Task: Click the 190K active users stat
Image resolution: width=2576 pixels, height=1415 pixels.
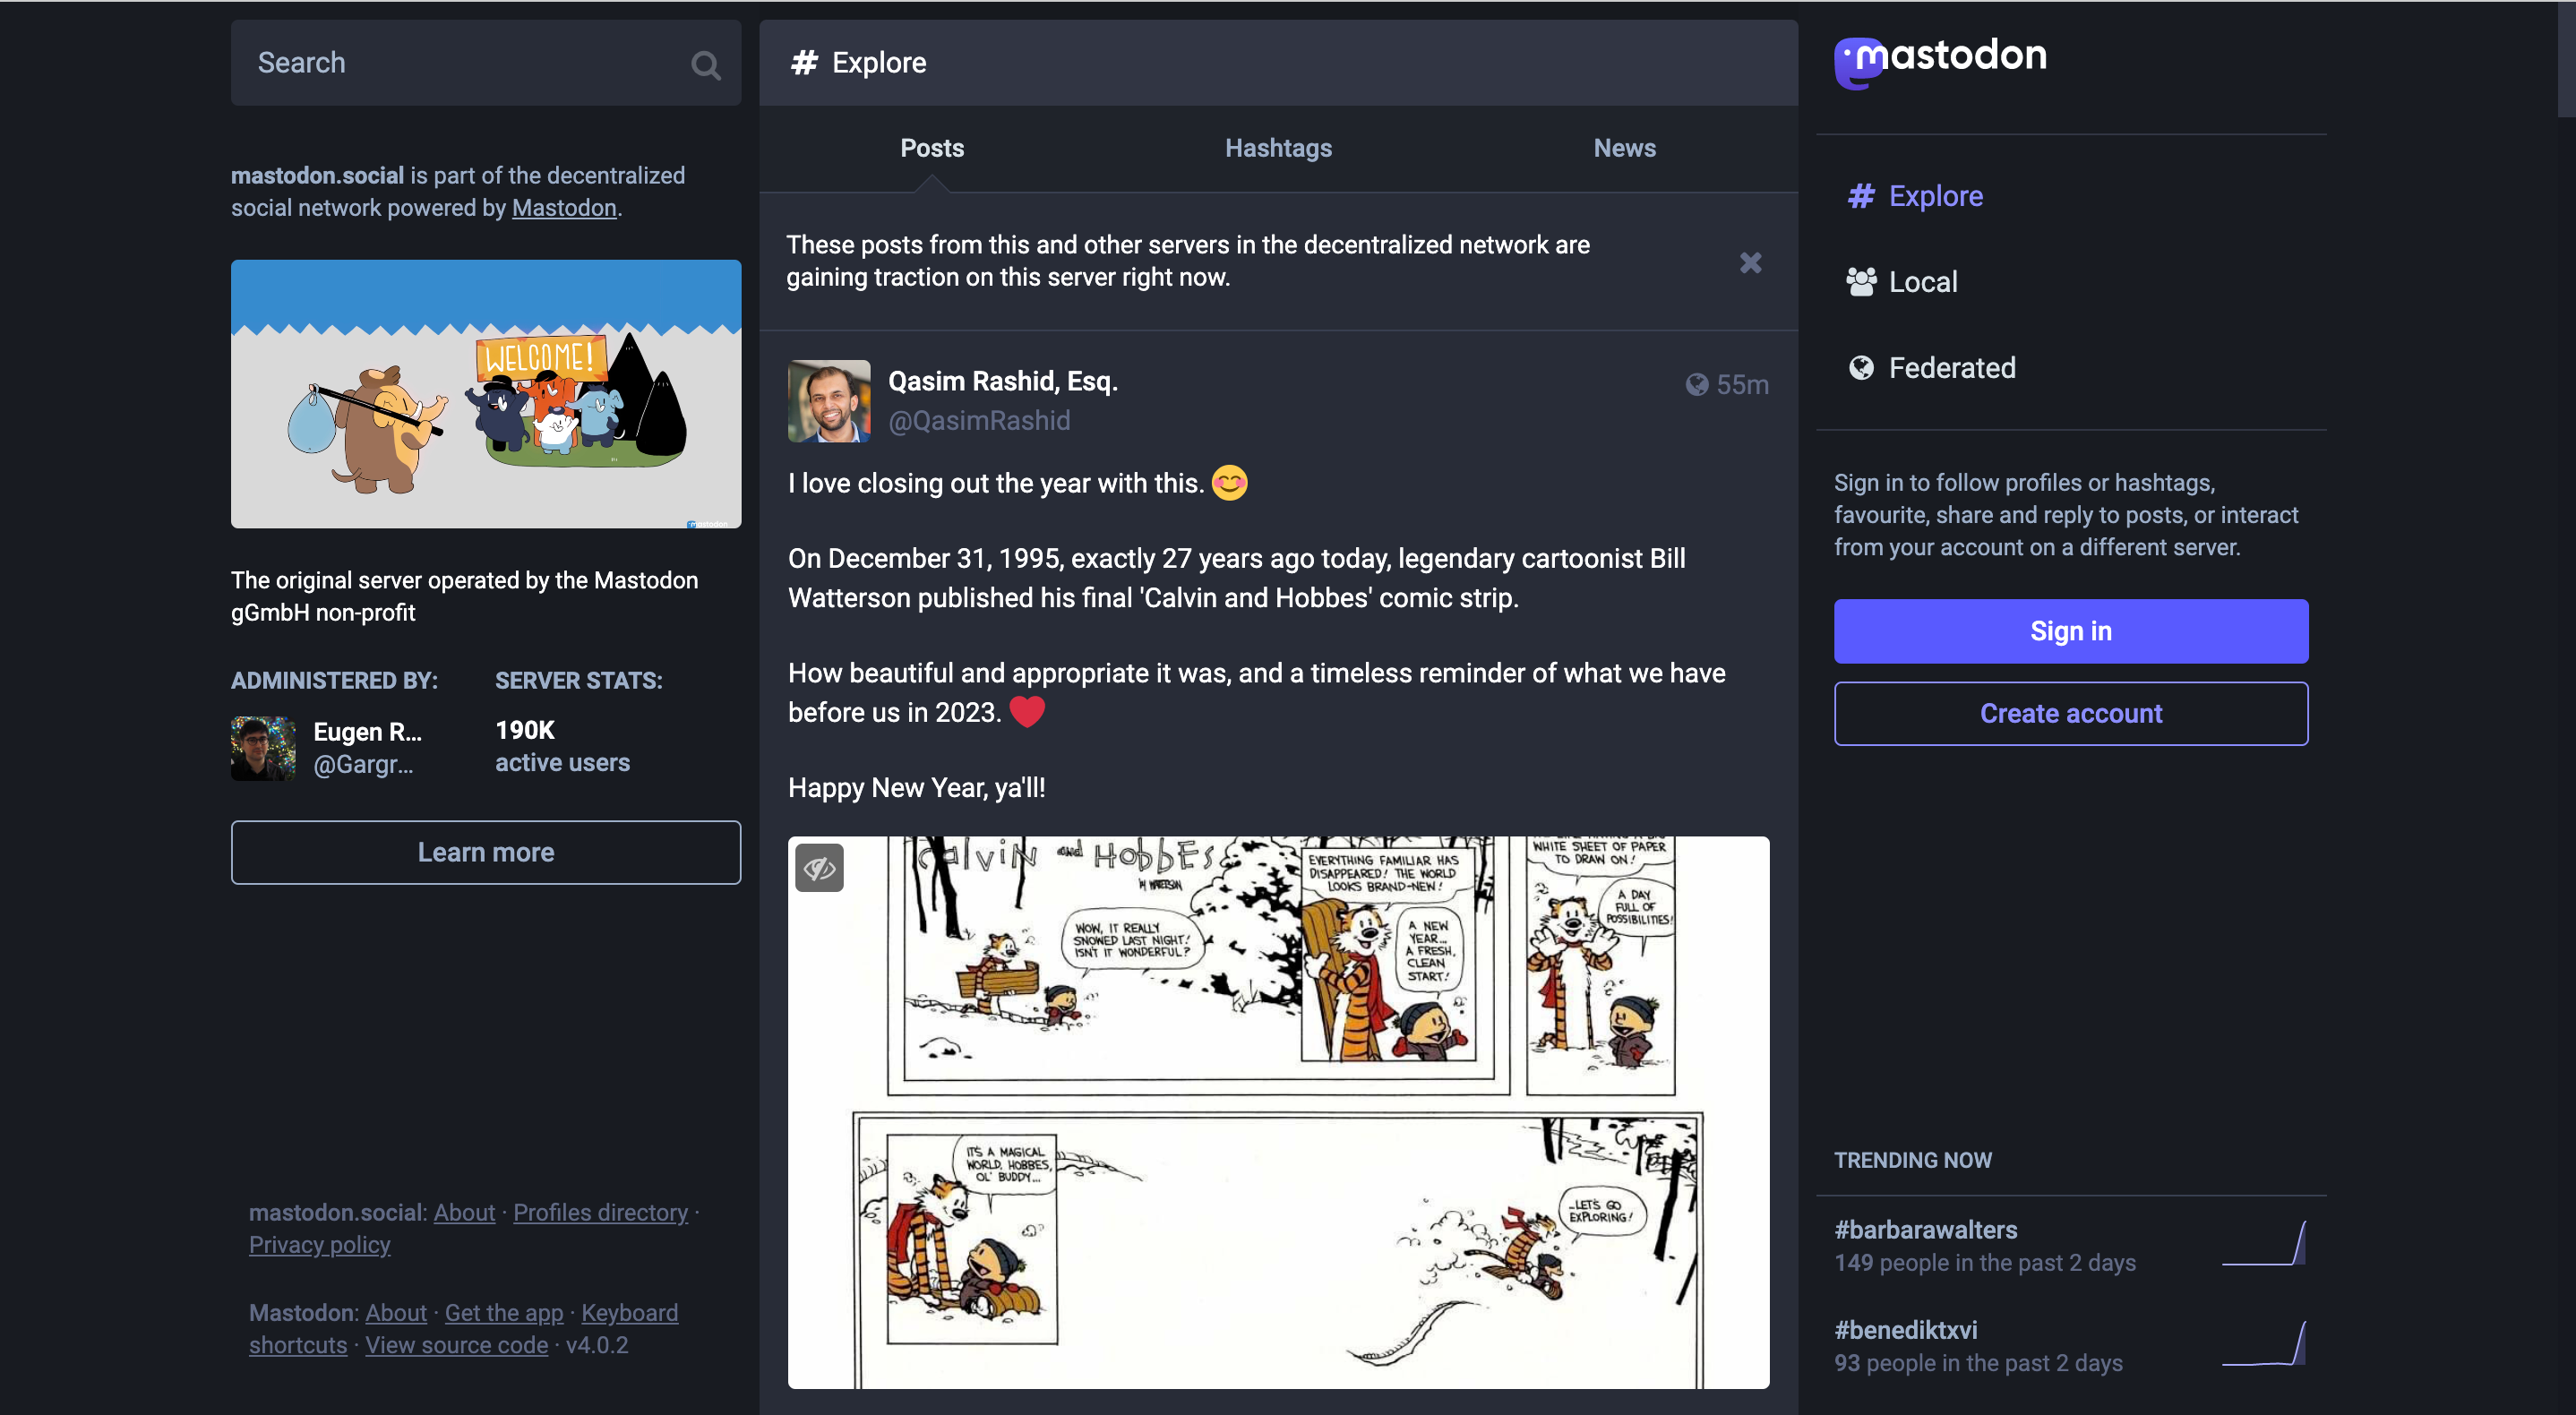Action: click(x=562, y=746)
